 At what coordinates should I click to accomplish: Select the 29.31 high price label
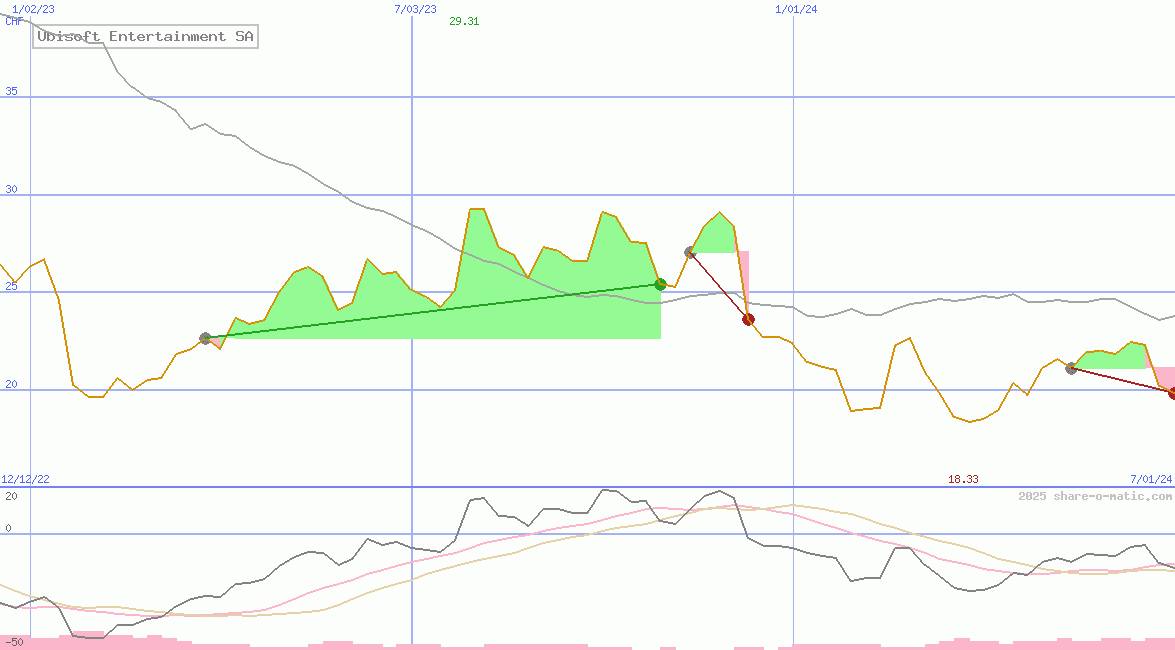tap(464, 21)
